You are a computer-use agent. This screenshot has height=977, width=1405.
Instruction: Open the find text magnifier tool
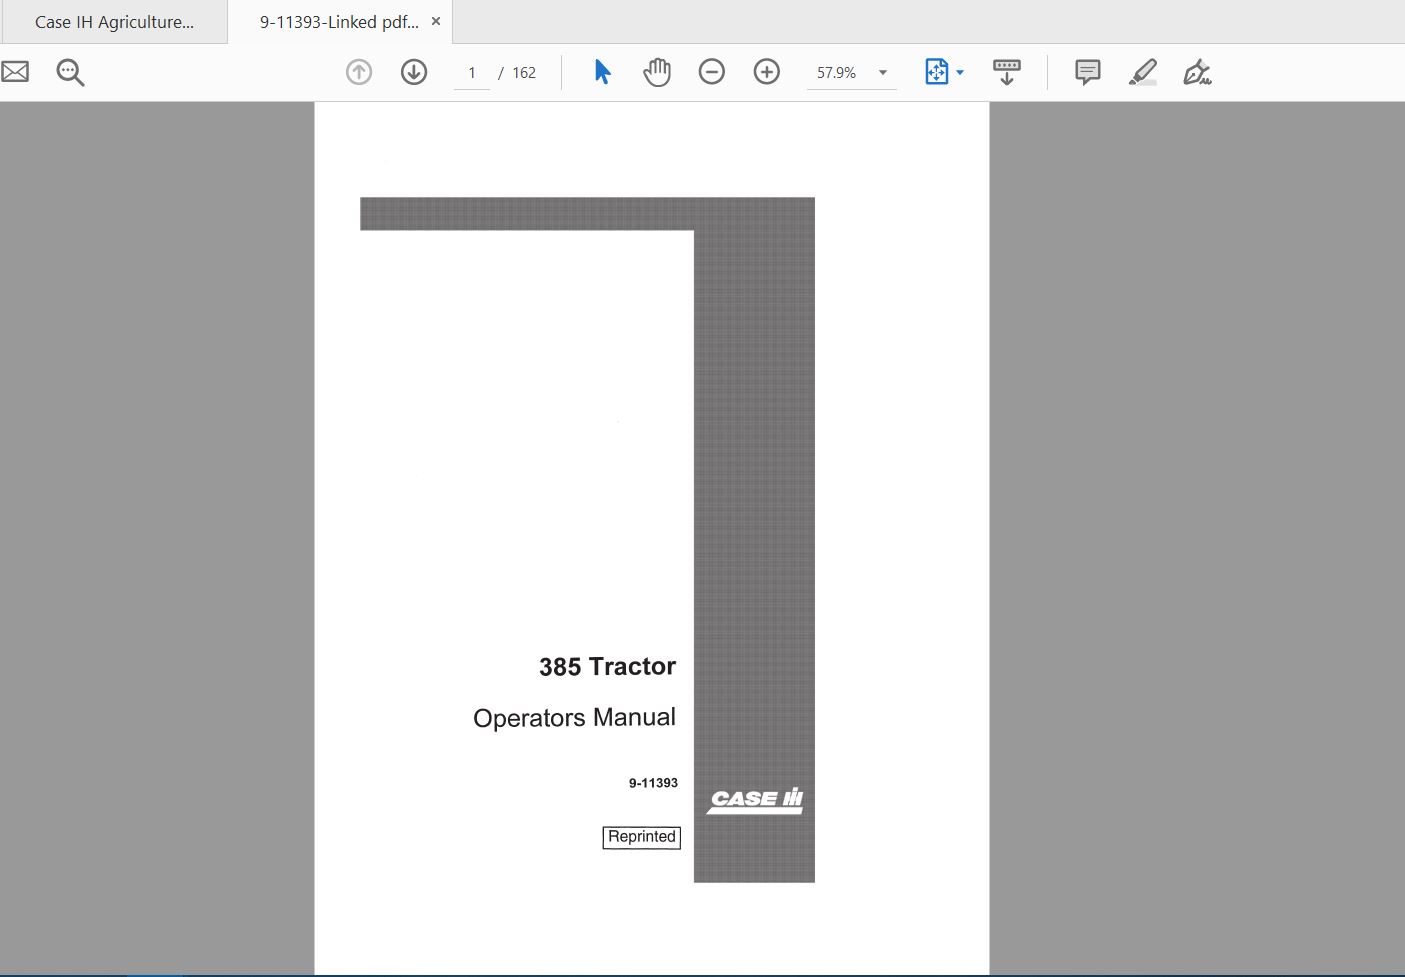click(70, 72)
